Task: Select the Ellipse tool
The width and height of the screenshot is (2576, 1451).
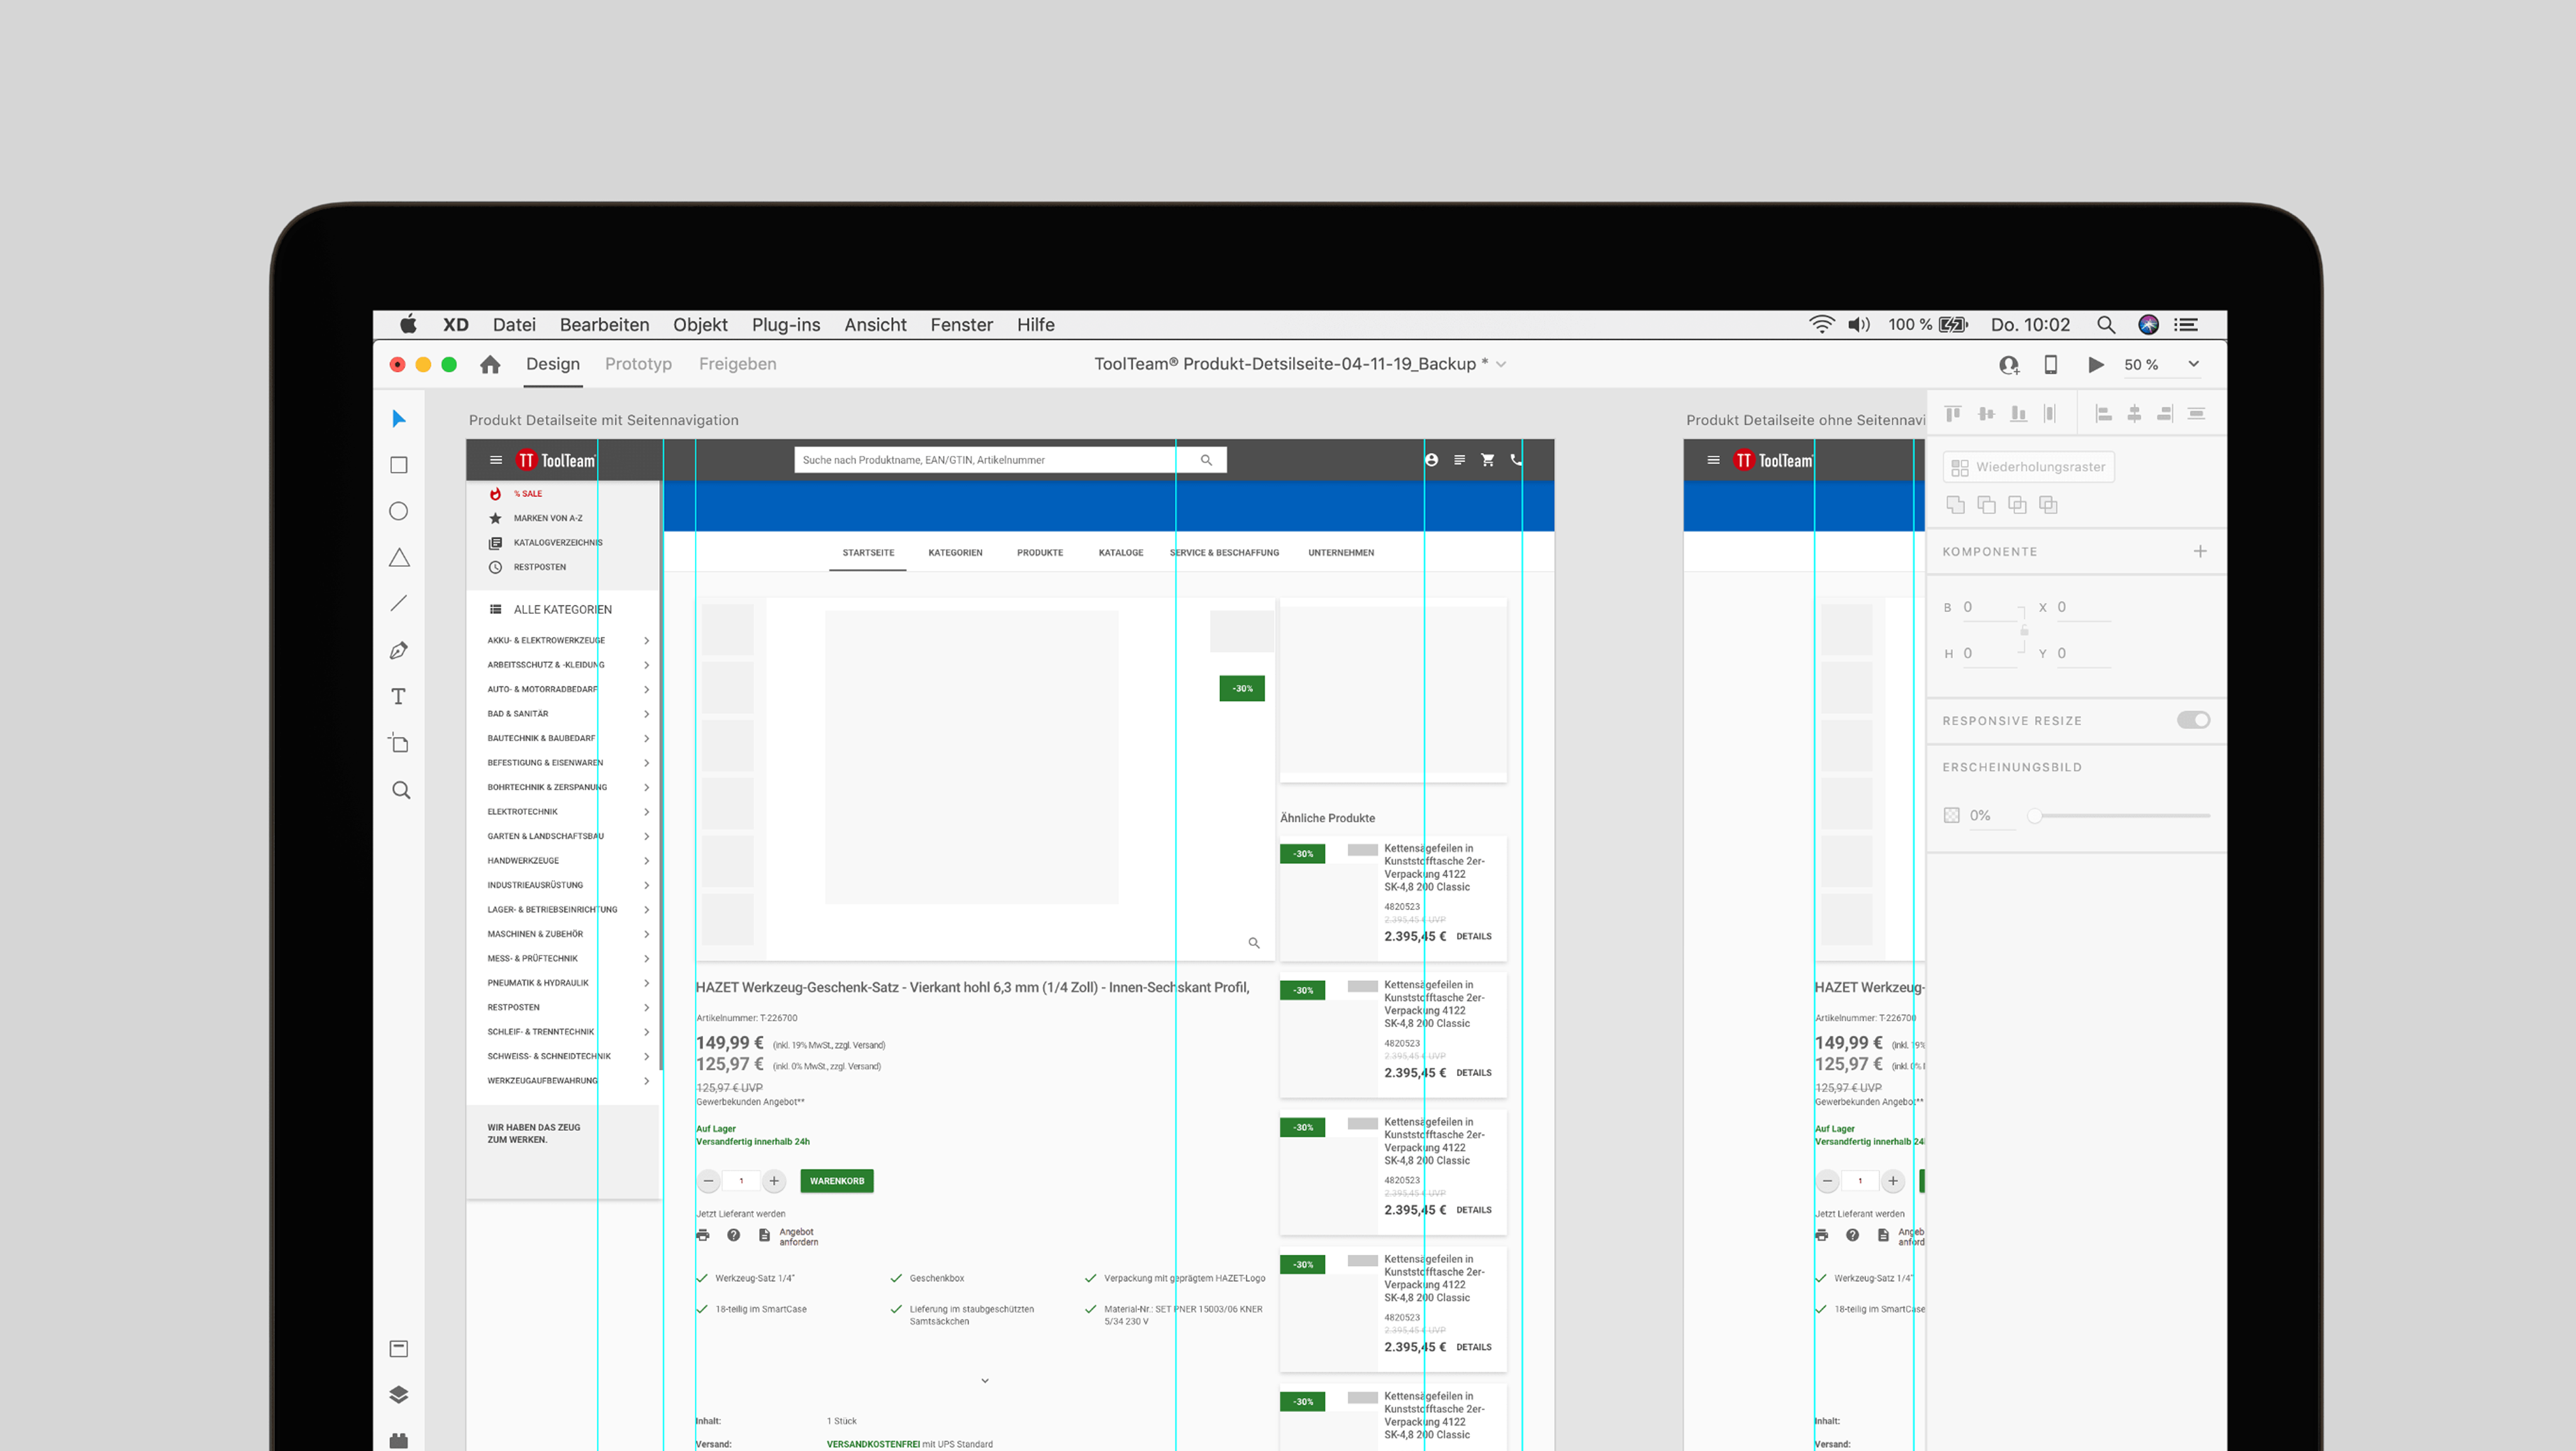Action: [399, 511]
